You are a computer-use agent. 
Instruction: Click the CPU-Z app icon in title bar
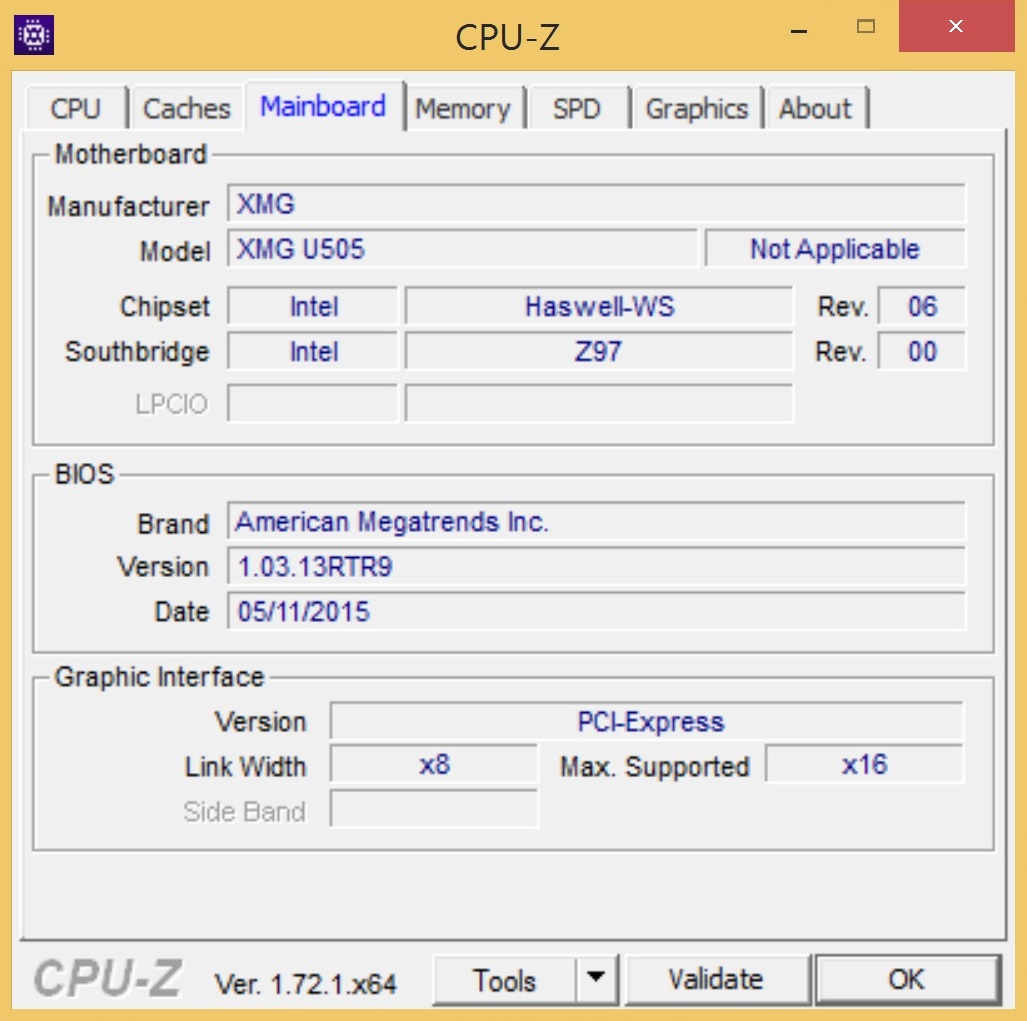click(34, 35)
